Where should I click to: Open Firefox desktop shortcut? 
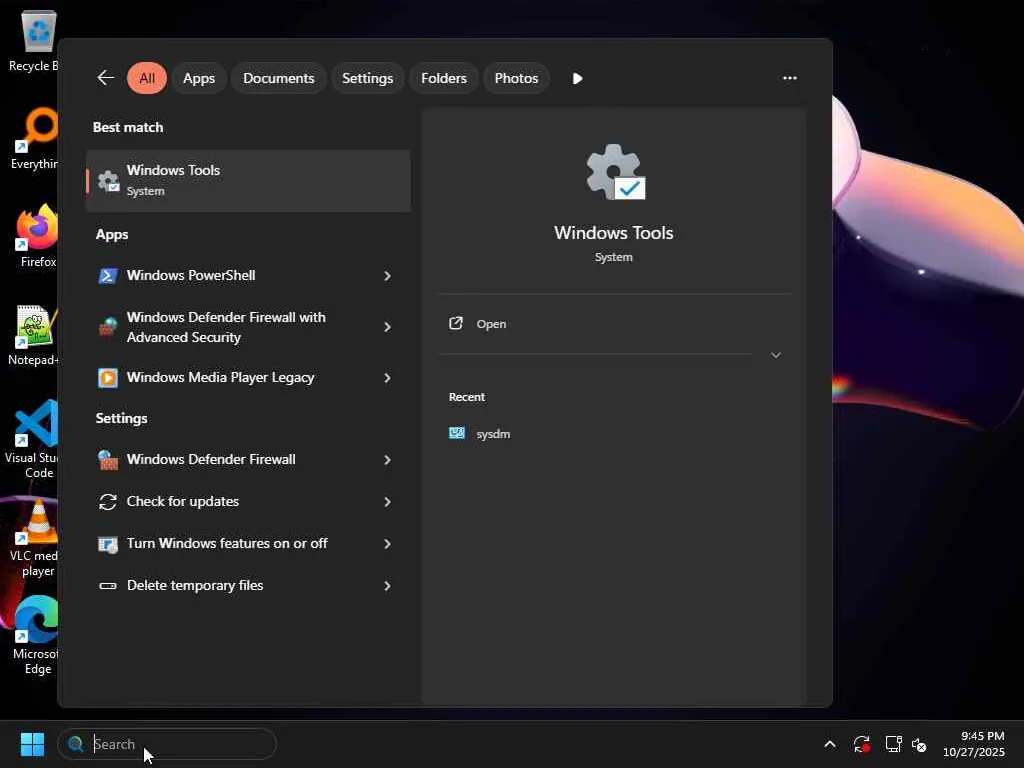(x=37, y=236)
